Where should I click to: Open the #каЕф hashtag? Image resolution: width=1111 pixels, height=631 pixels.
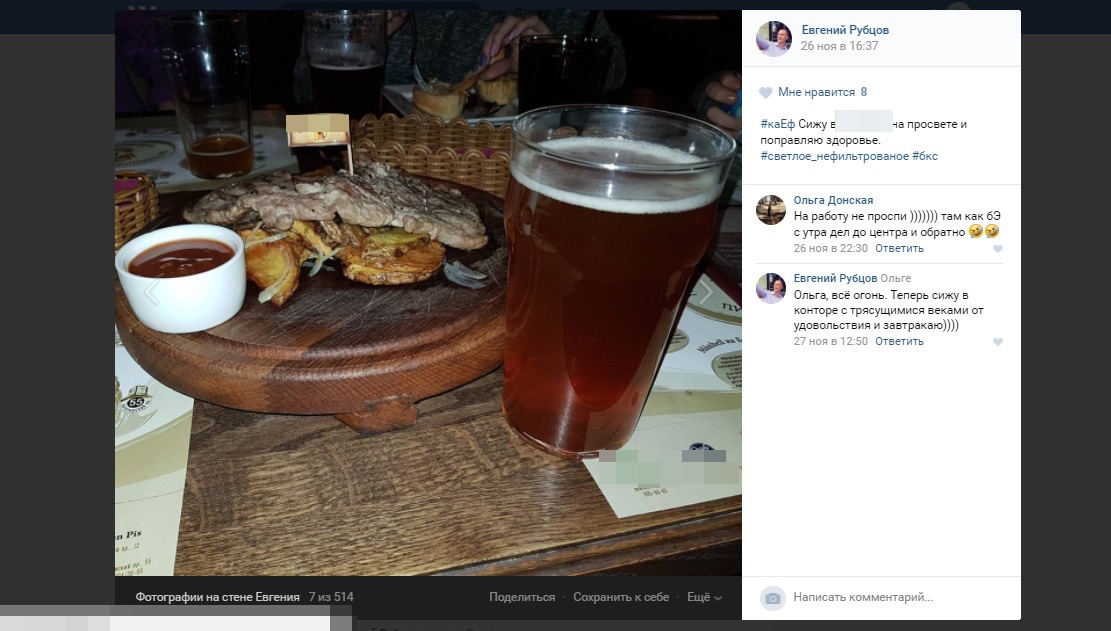777,124
